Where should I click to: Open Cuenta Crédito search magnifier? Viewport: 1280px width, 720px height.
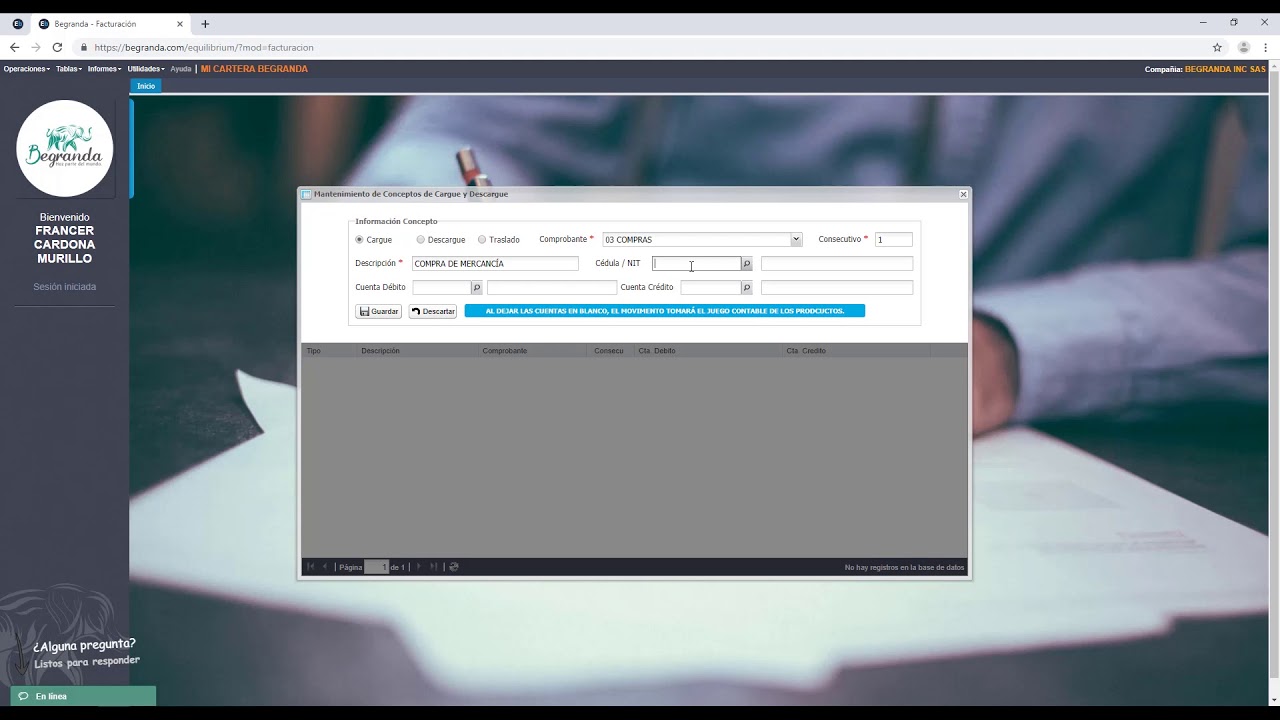click(747, 288)
